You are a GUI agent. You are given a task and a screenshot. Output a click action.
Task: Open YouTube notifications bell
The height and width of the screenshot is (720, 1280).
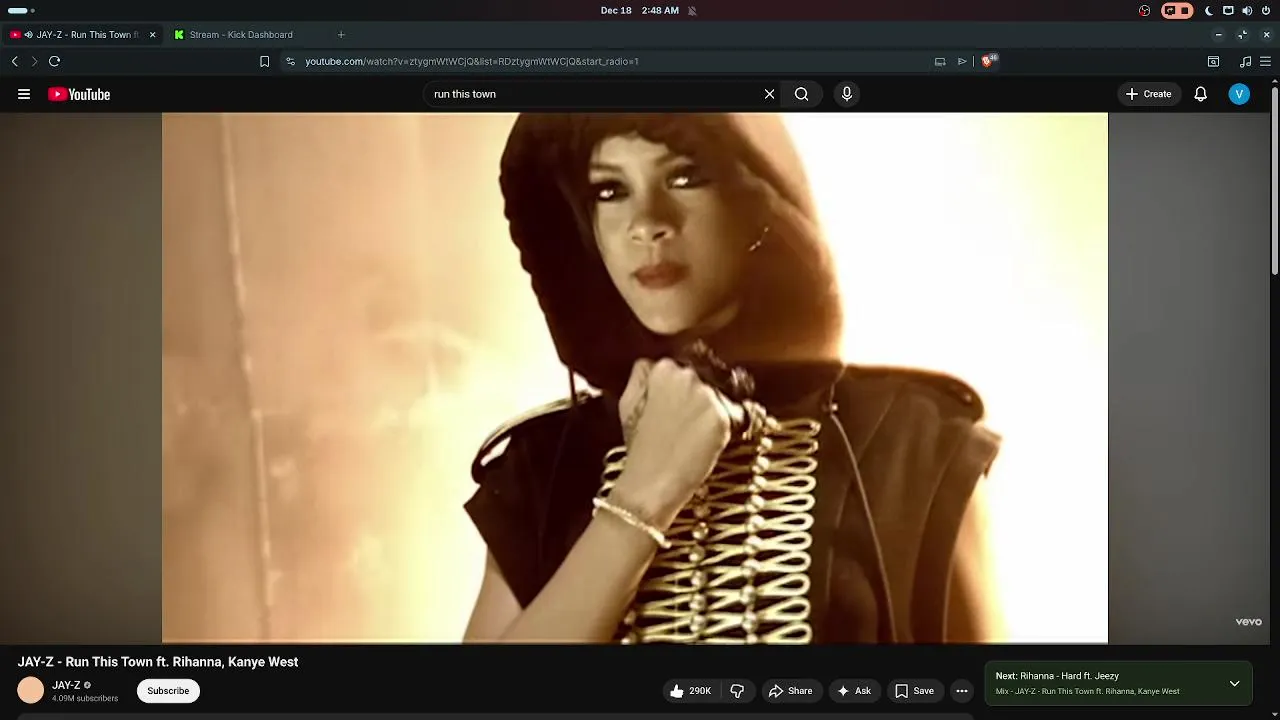pyautogui.click(x=1201, y=94)
